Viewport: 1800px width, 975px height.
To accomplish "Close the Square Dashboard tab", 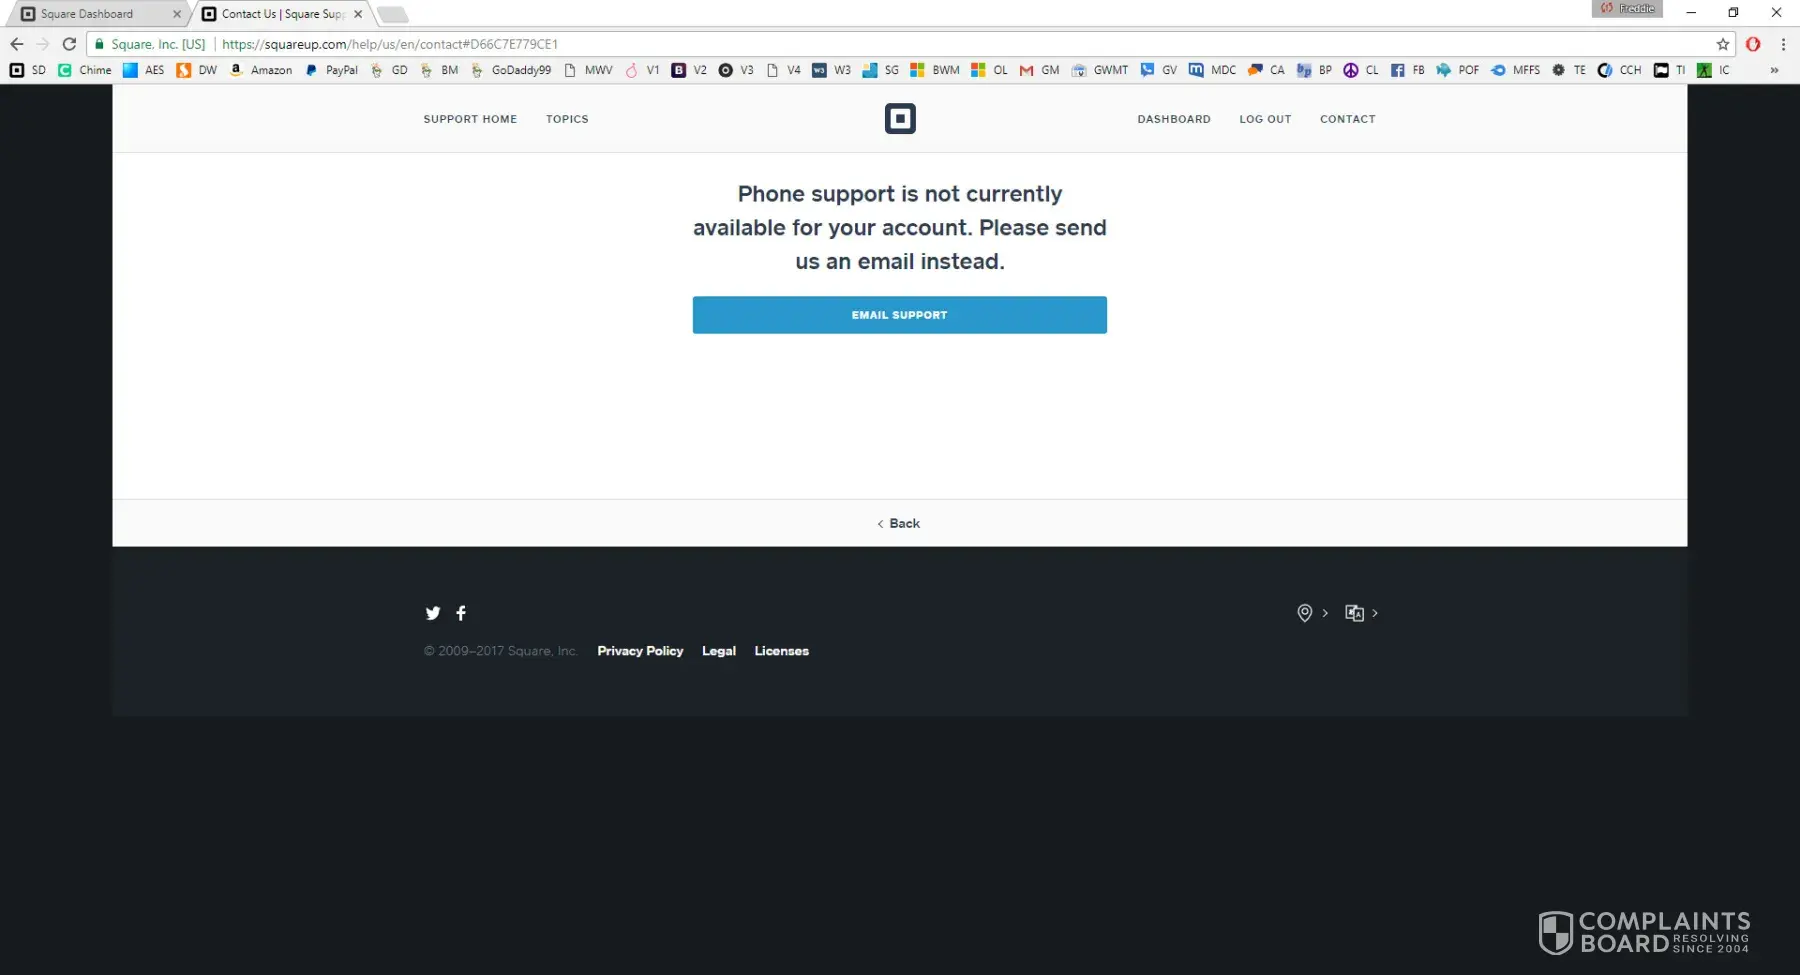I will (x=177, y=14).
